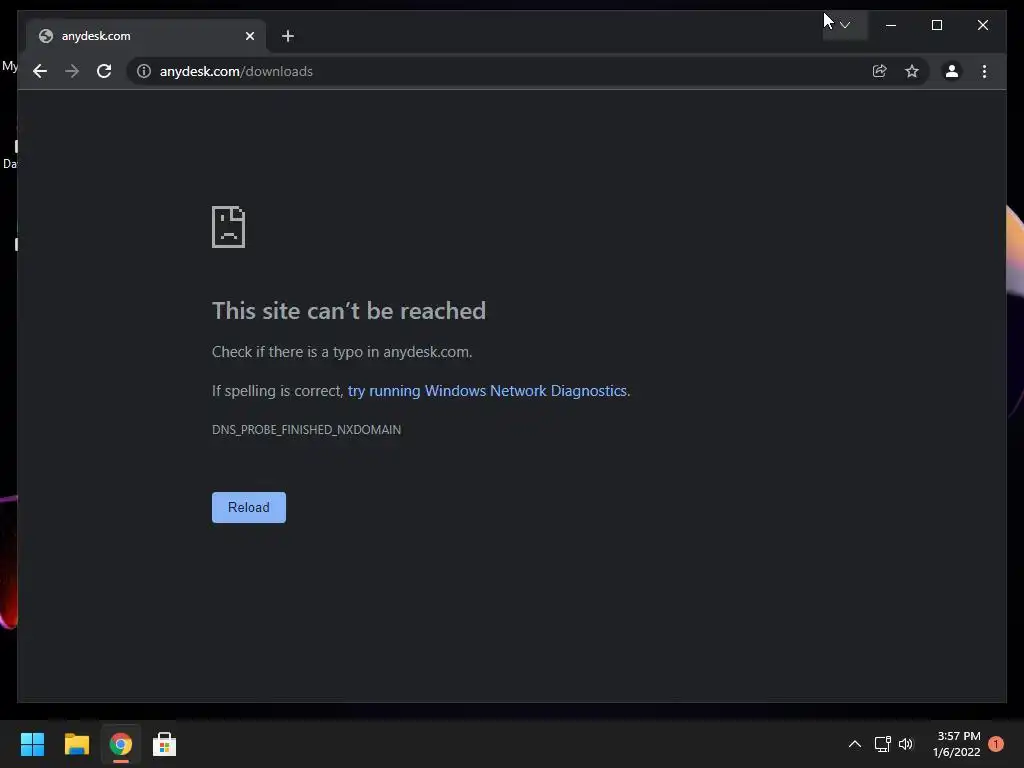Open Chrome three-dot menu
This screenshot has width=1024, height=768.
click(x=984, y=71)
